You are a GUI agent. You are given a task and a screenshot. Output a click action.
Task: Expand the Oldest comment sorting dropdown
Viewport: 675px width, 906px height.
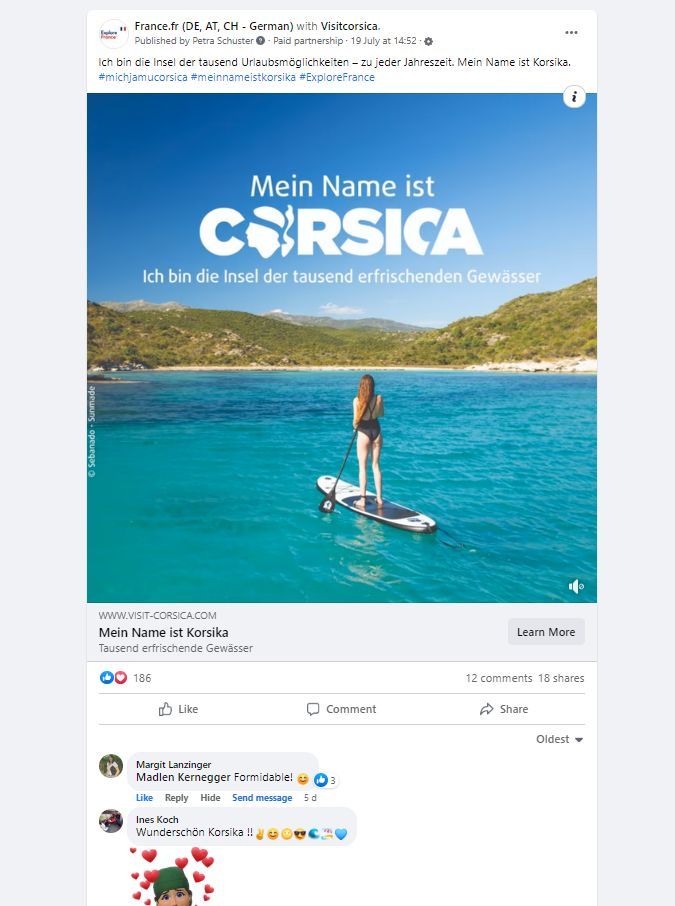pyautogui.click(x=559, y=739)
